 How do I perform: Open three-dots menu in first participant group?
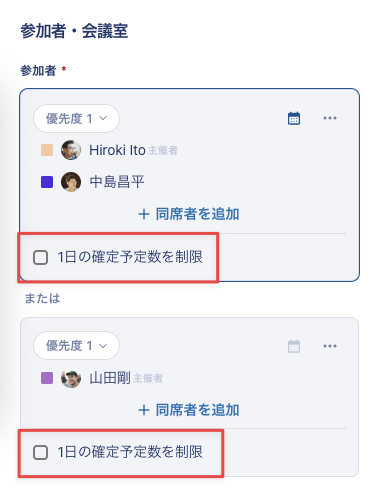click(x=330, y=118)
